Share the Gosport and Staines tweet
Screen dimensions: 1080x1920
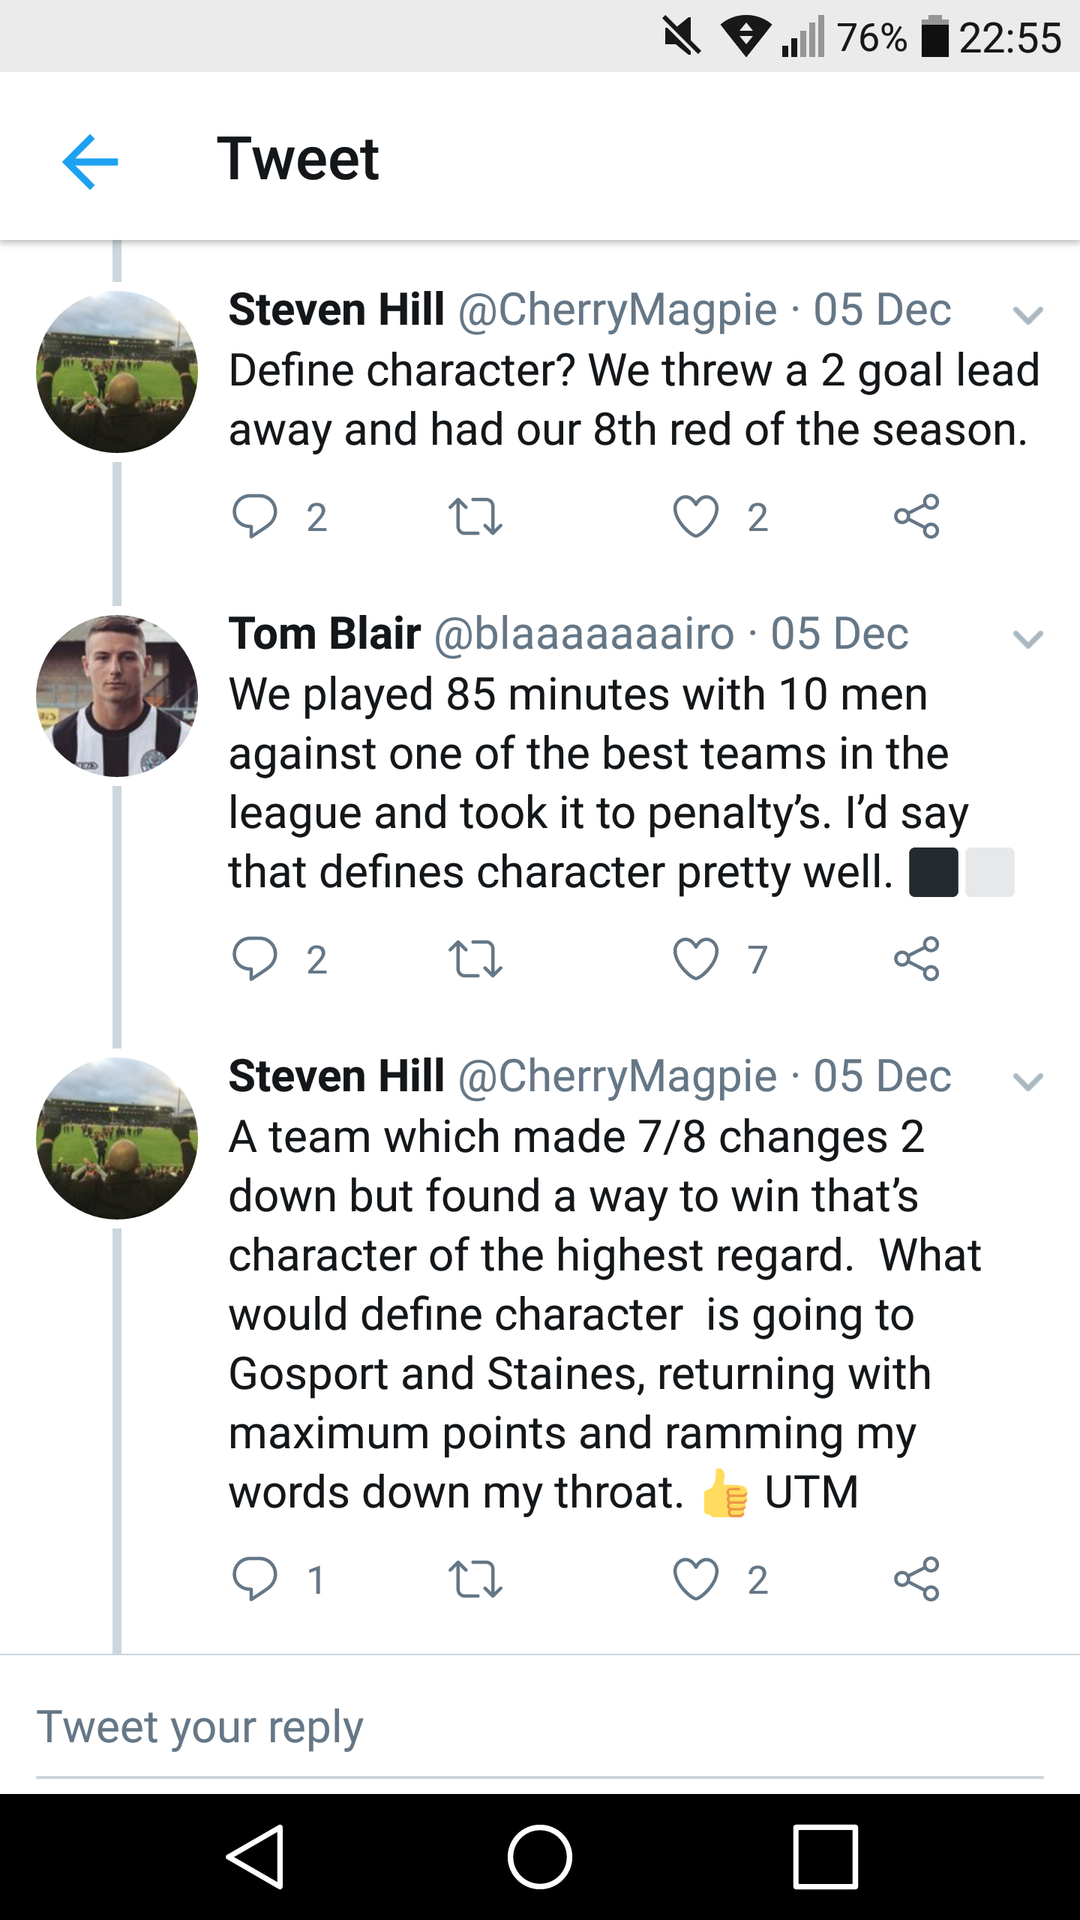pos(916,1580)
